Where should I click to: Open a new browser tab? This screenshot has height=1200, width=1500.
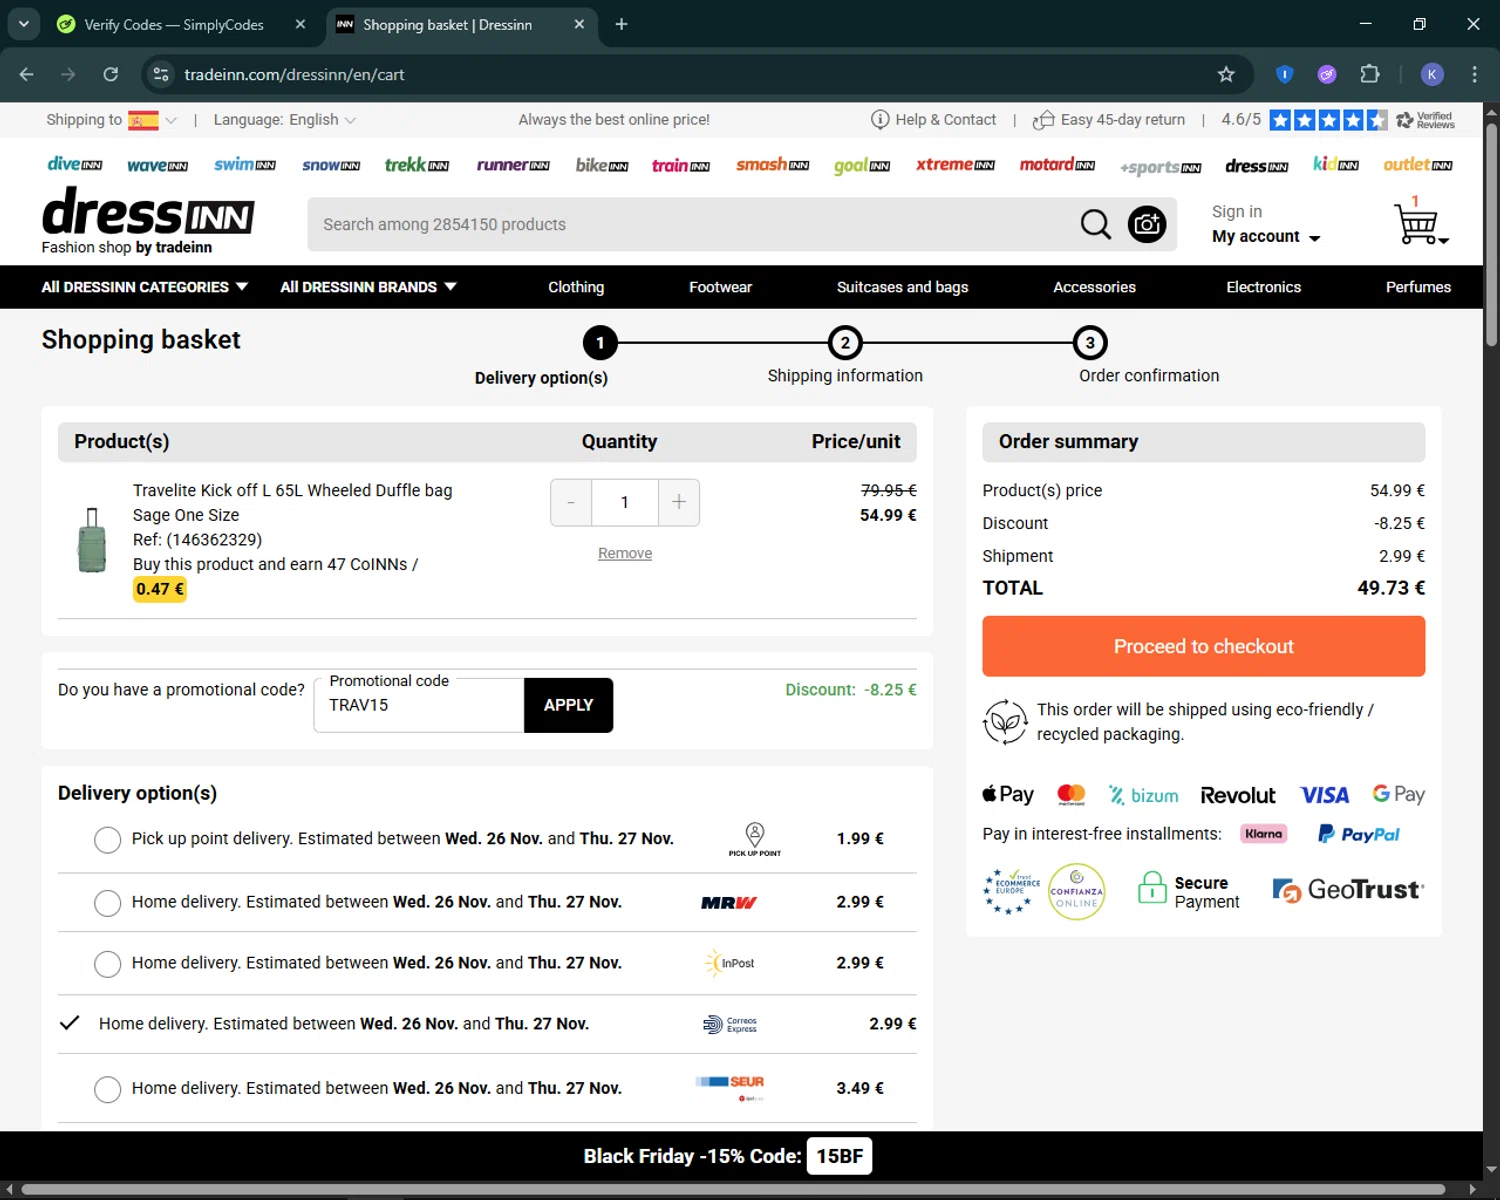tap(621, 24)
